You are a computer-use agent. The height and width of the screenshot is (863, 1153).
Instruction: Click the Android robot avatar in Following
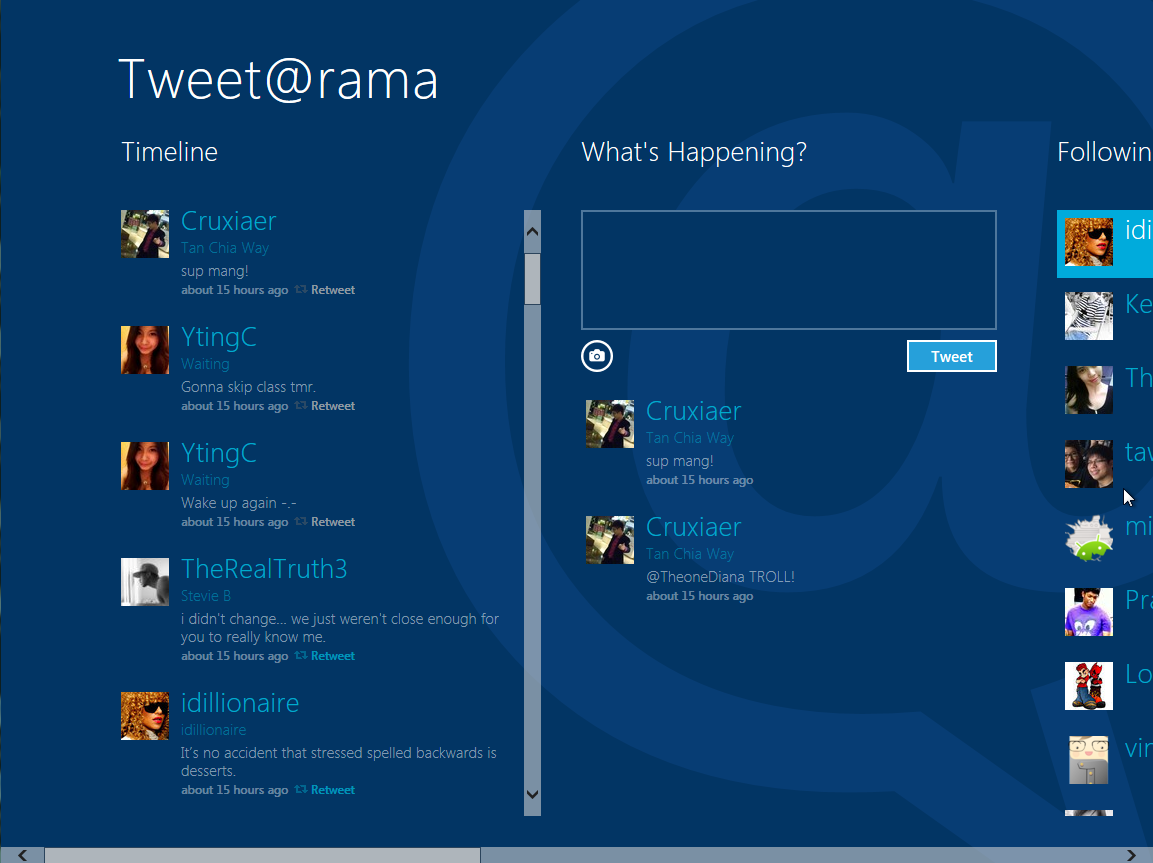1089,538
